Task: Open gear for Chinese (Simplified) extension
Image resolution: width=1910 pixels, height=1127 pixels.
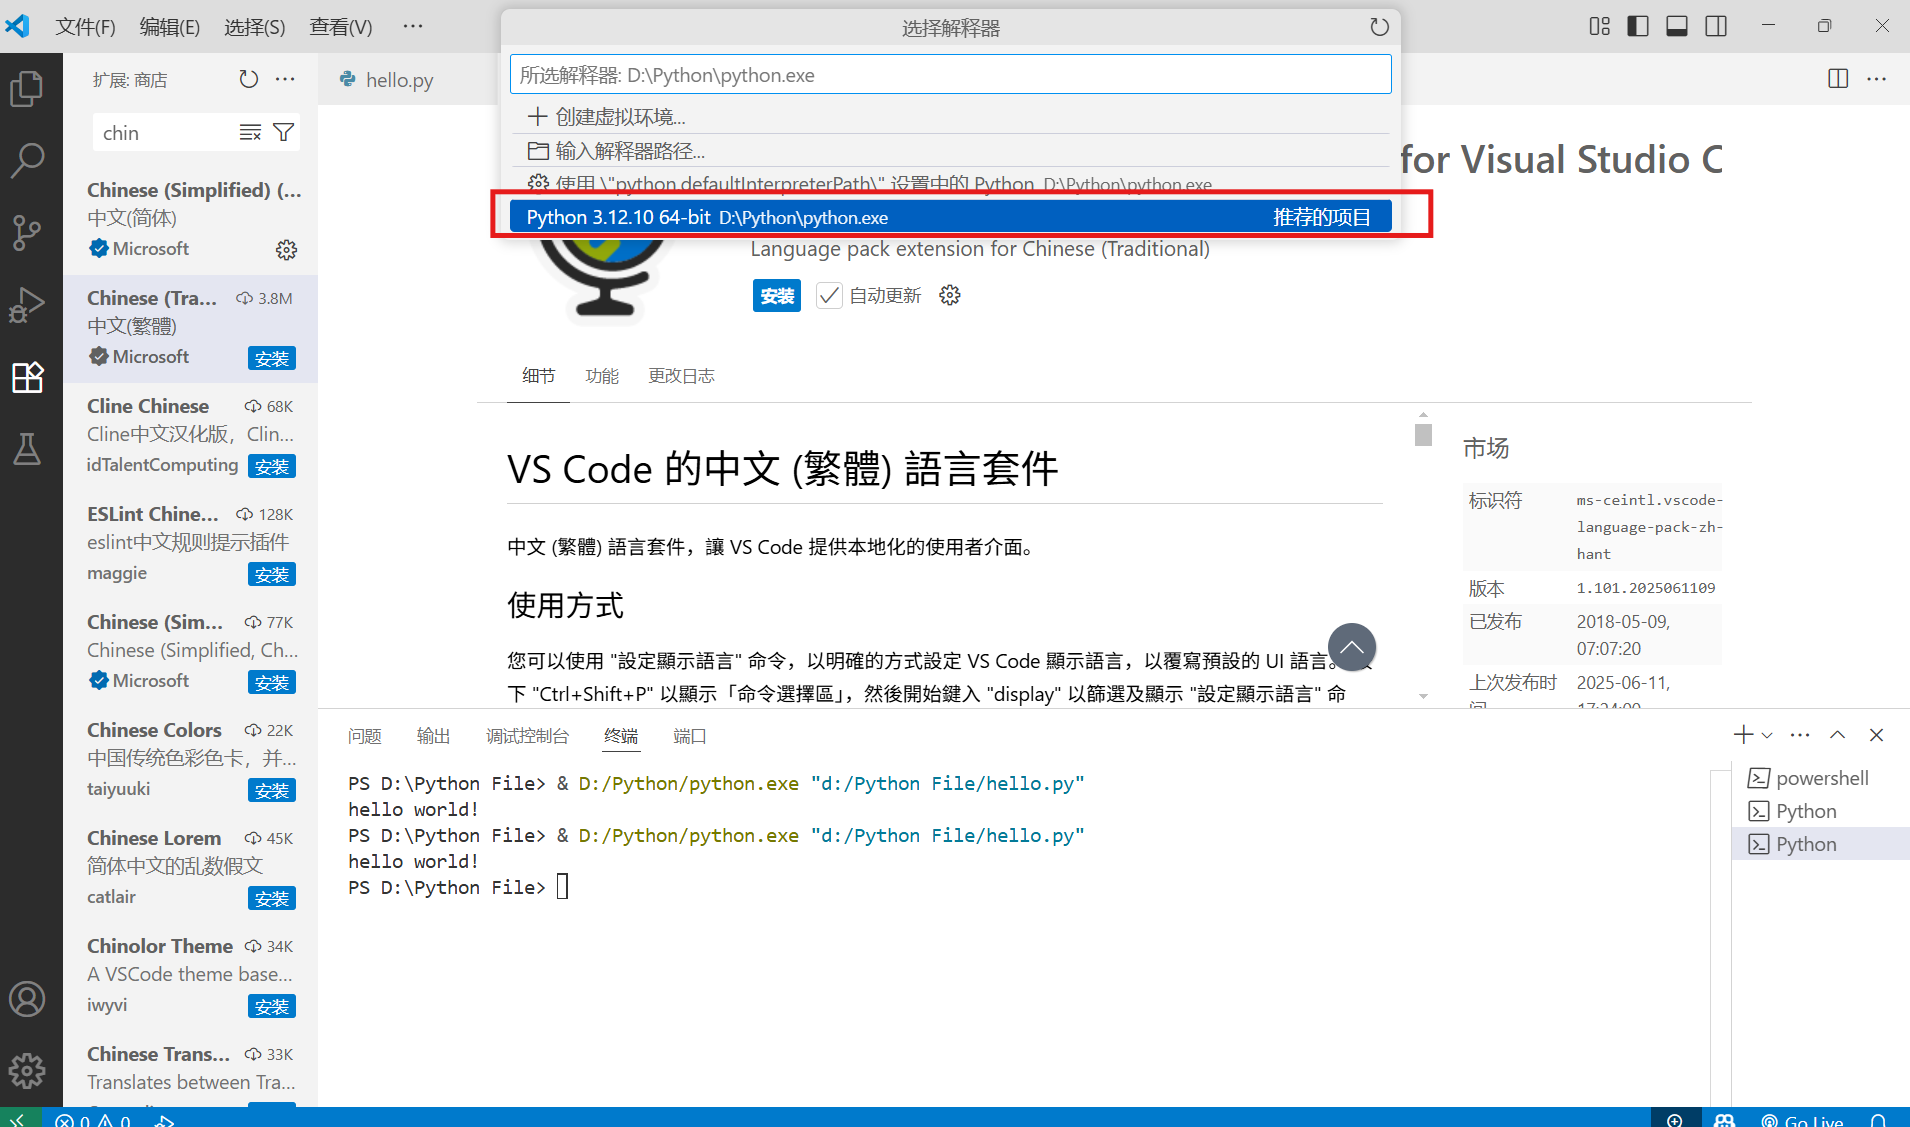Action: pyautogui.click(x=286, y=249)
